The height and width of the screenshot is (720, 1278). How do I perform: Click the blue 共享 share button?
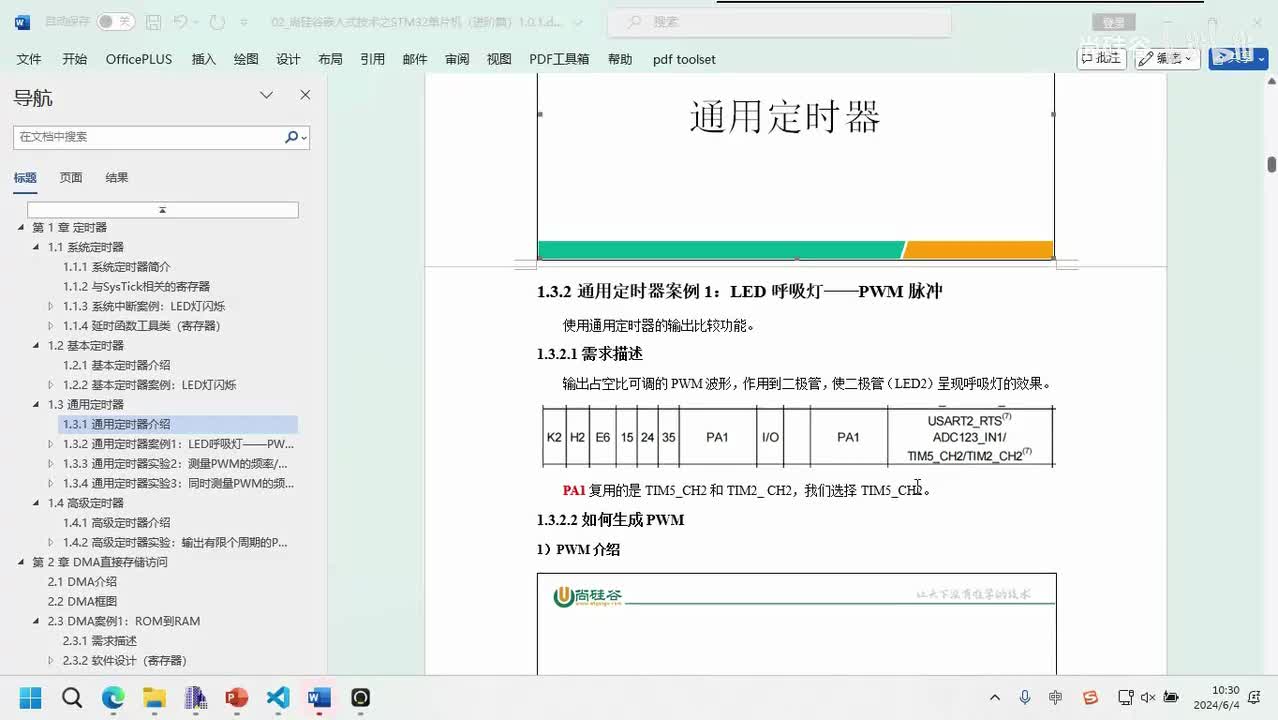click(1238, 58)
